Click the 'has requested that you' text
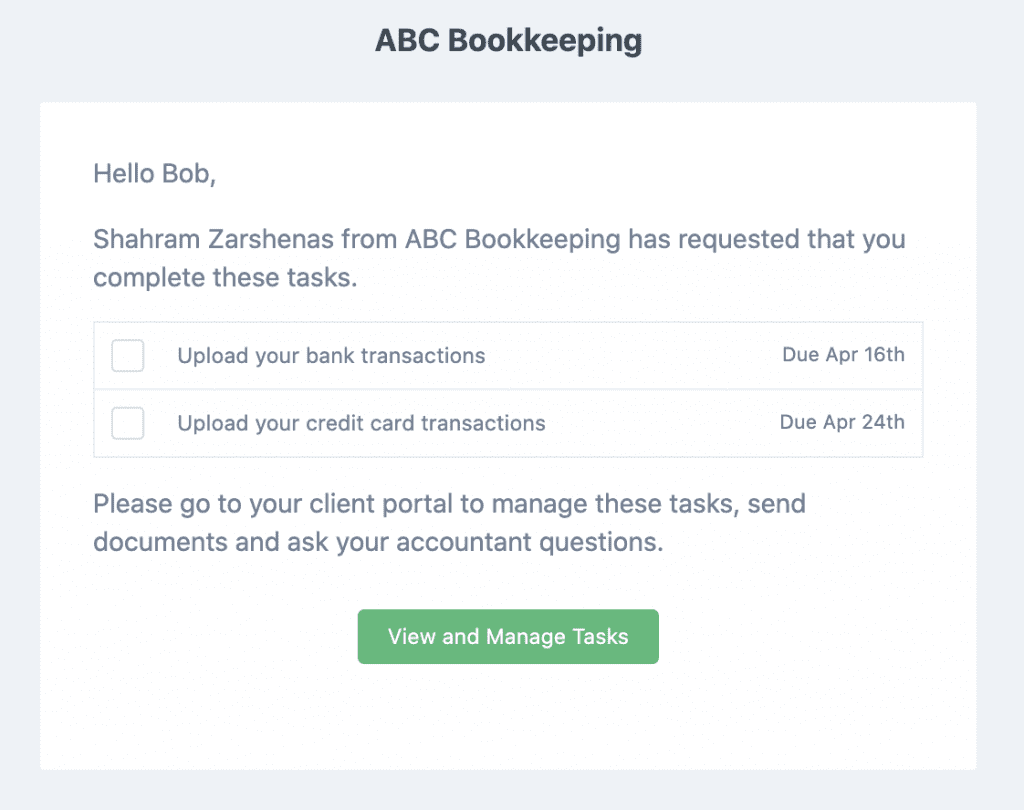Screen dimensions: 1024x810 click(x=767, y=240)
